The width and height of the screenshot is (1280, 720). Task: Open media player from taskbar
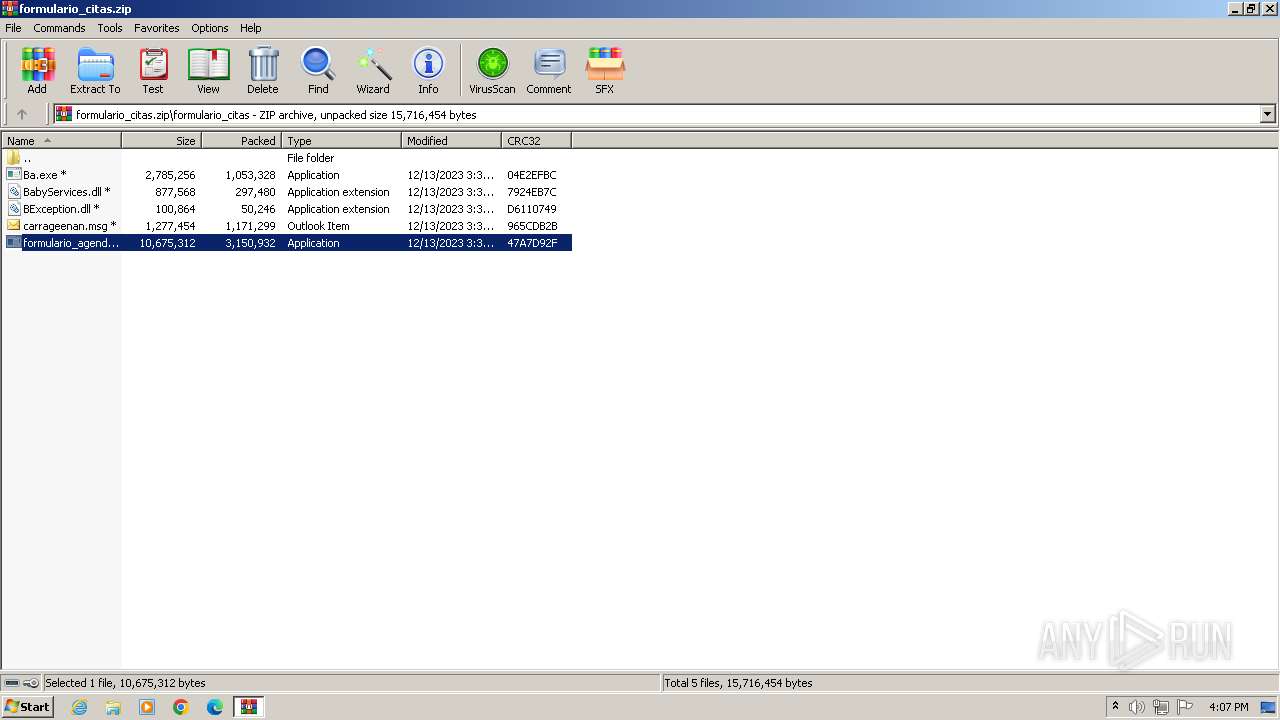(x=147, y=707)
